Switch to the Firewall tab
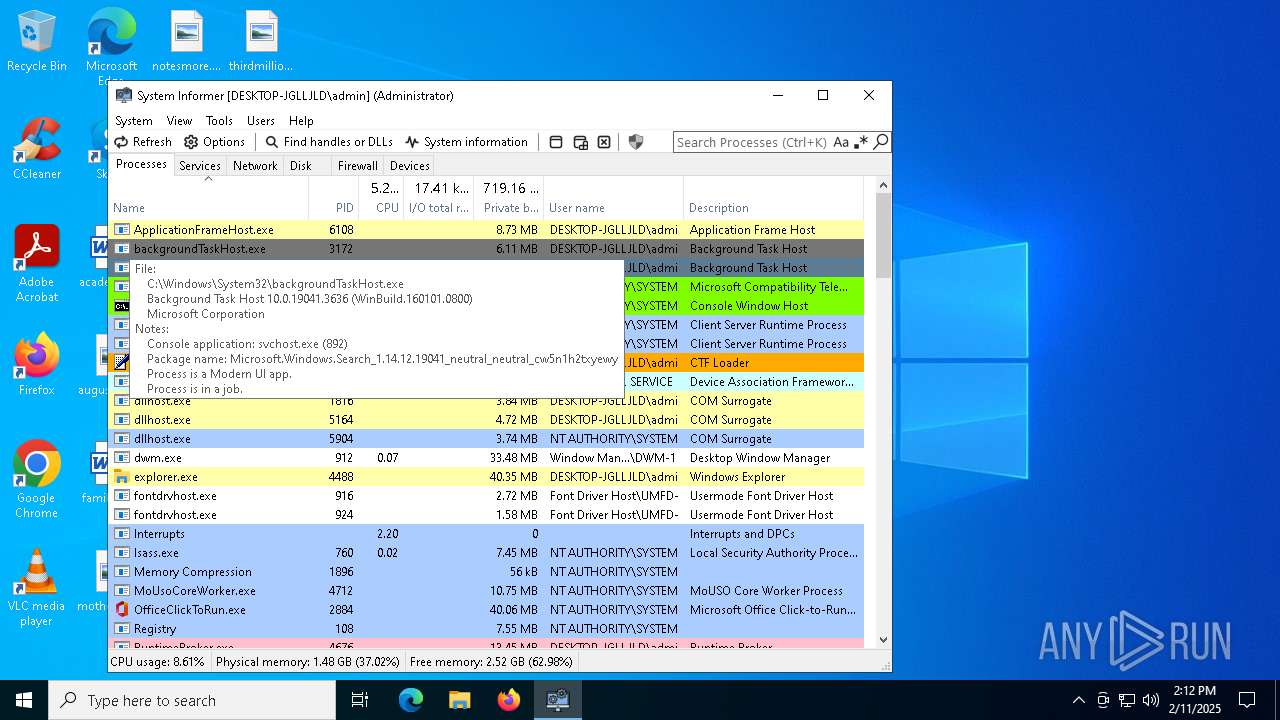1280x720 pixels. (x=357, y=166)
